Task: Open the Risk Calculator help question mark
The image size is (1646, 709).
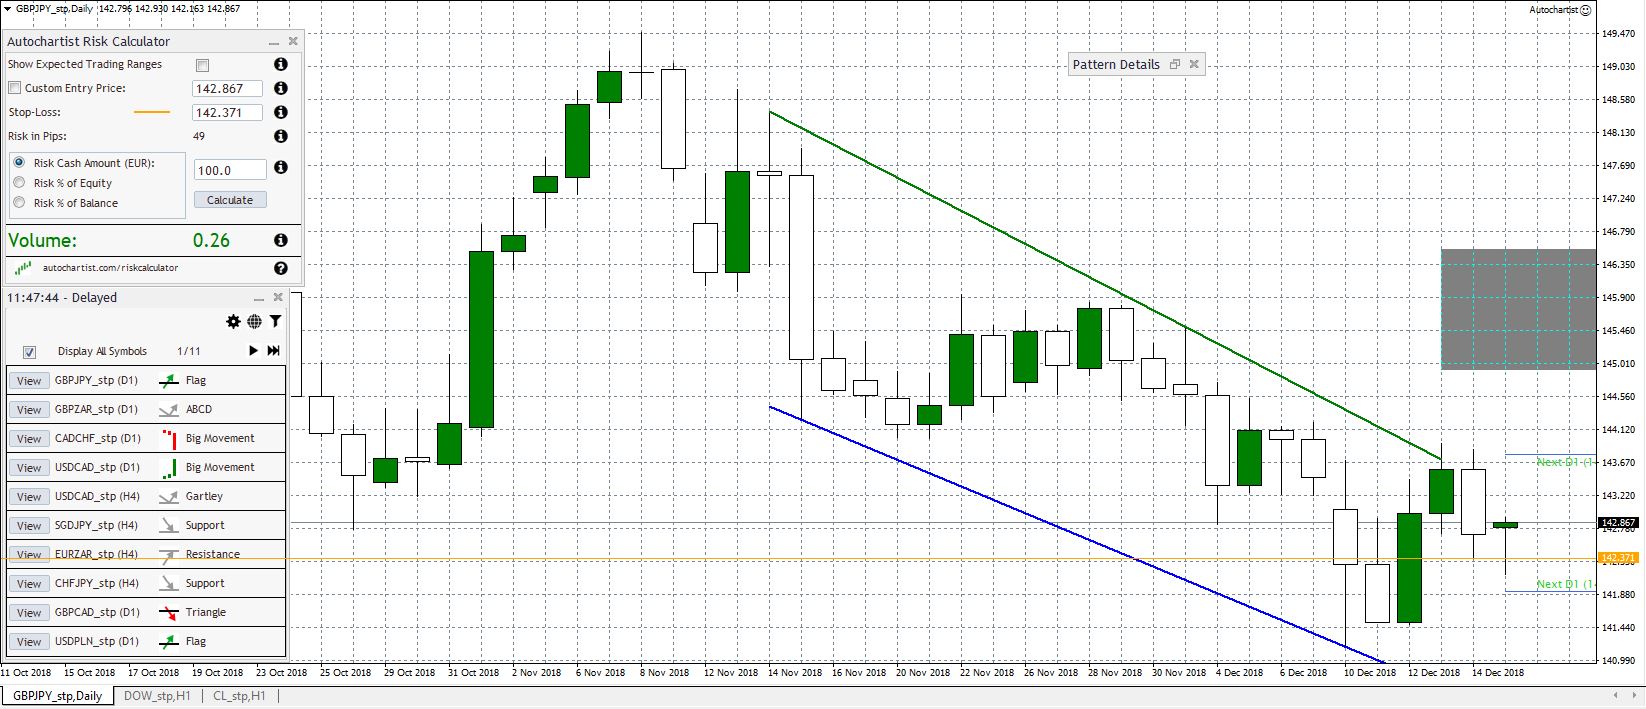Action: pos(281,268)
